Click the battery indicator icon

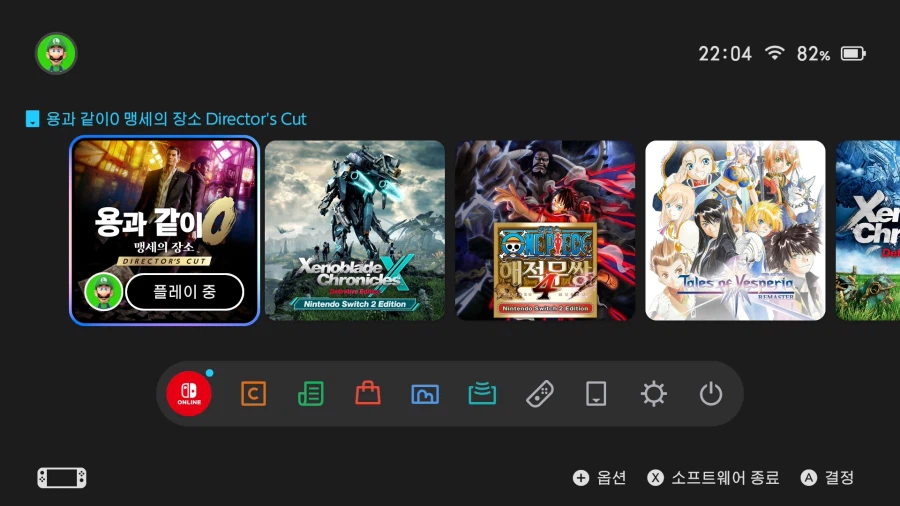[x=852, y=54]
